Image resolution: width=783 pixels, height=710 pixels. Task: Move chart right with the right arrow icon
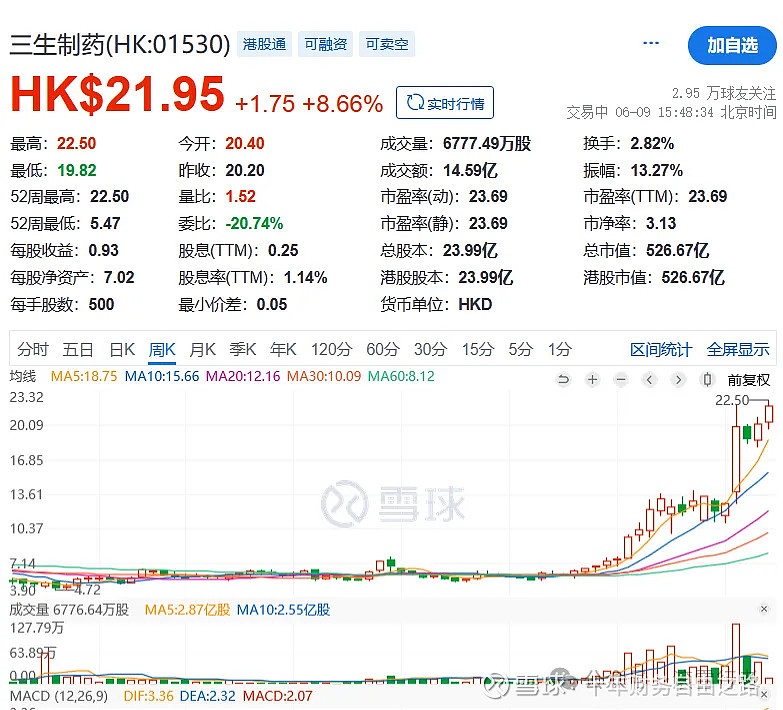(678, 380)
